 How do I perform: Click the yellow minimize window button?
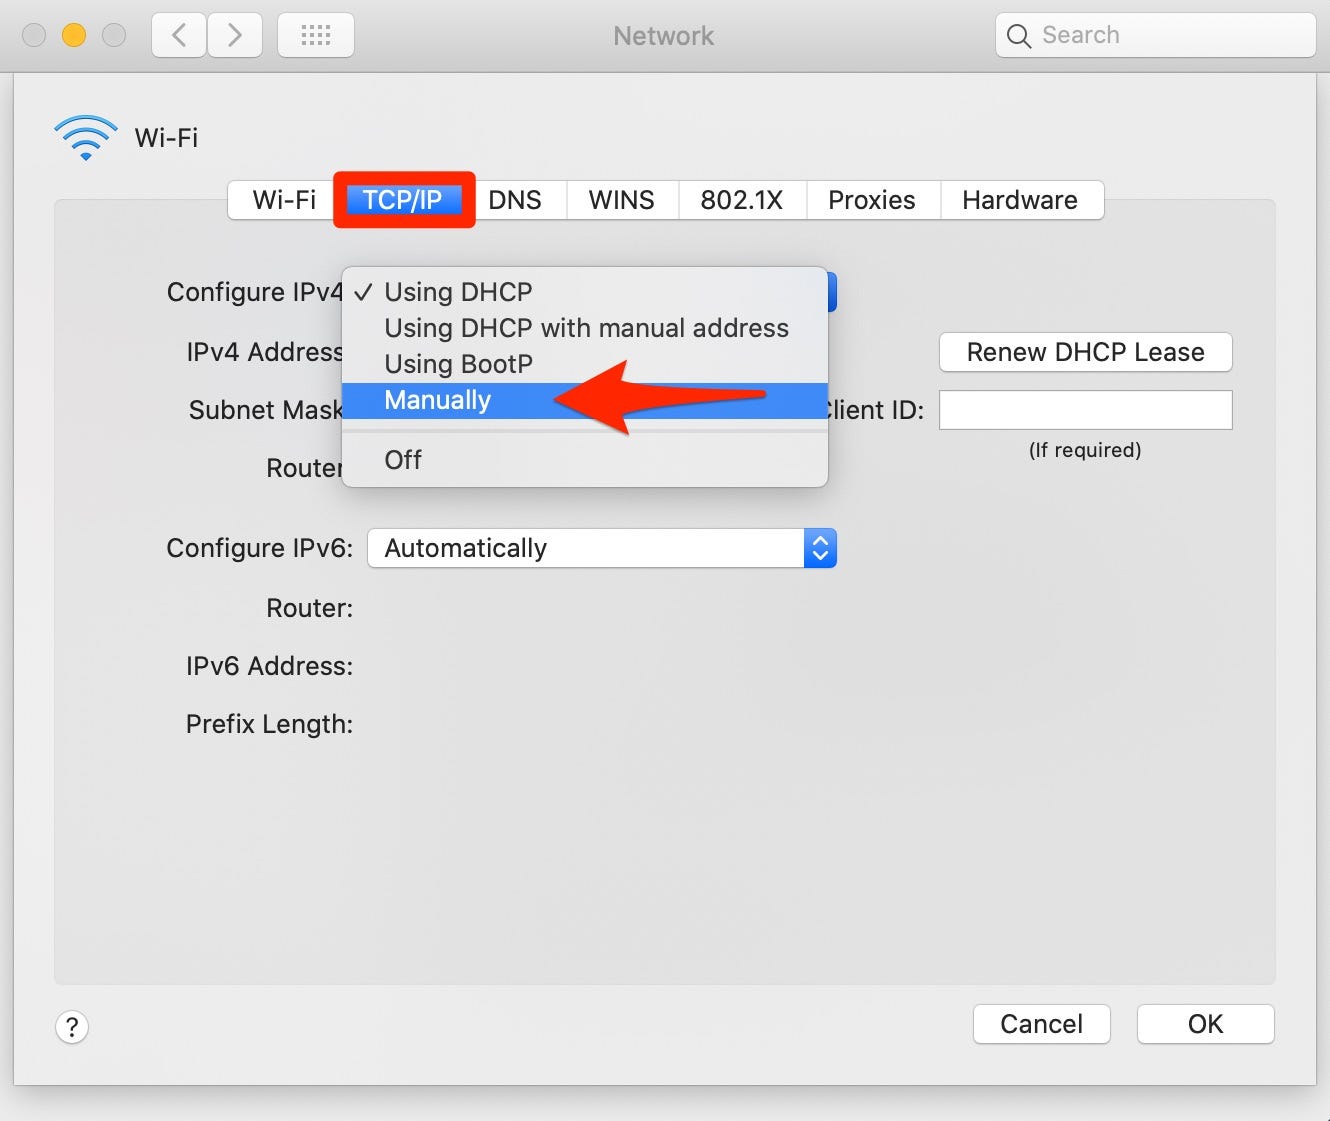(x=74, y=36)
